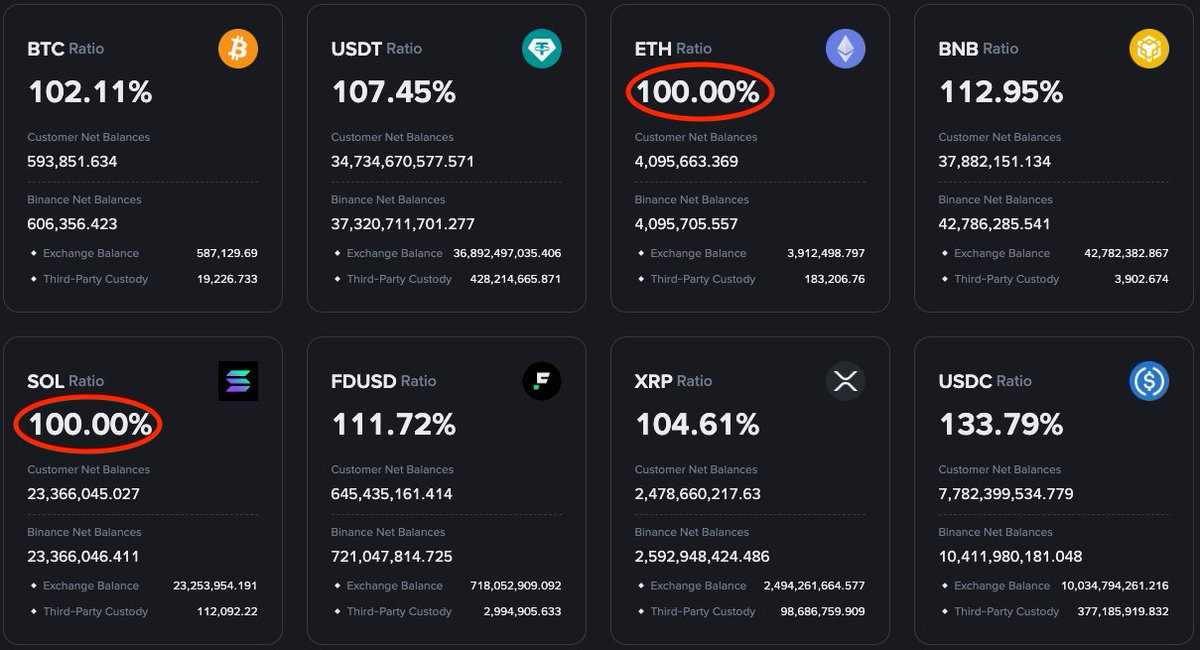Viewport: 1200px width, 650px height.
Task: Click BTC Customer Net Balances value 593,851.634
Action: click(x=72, y=161)
